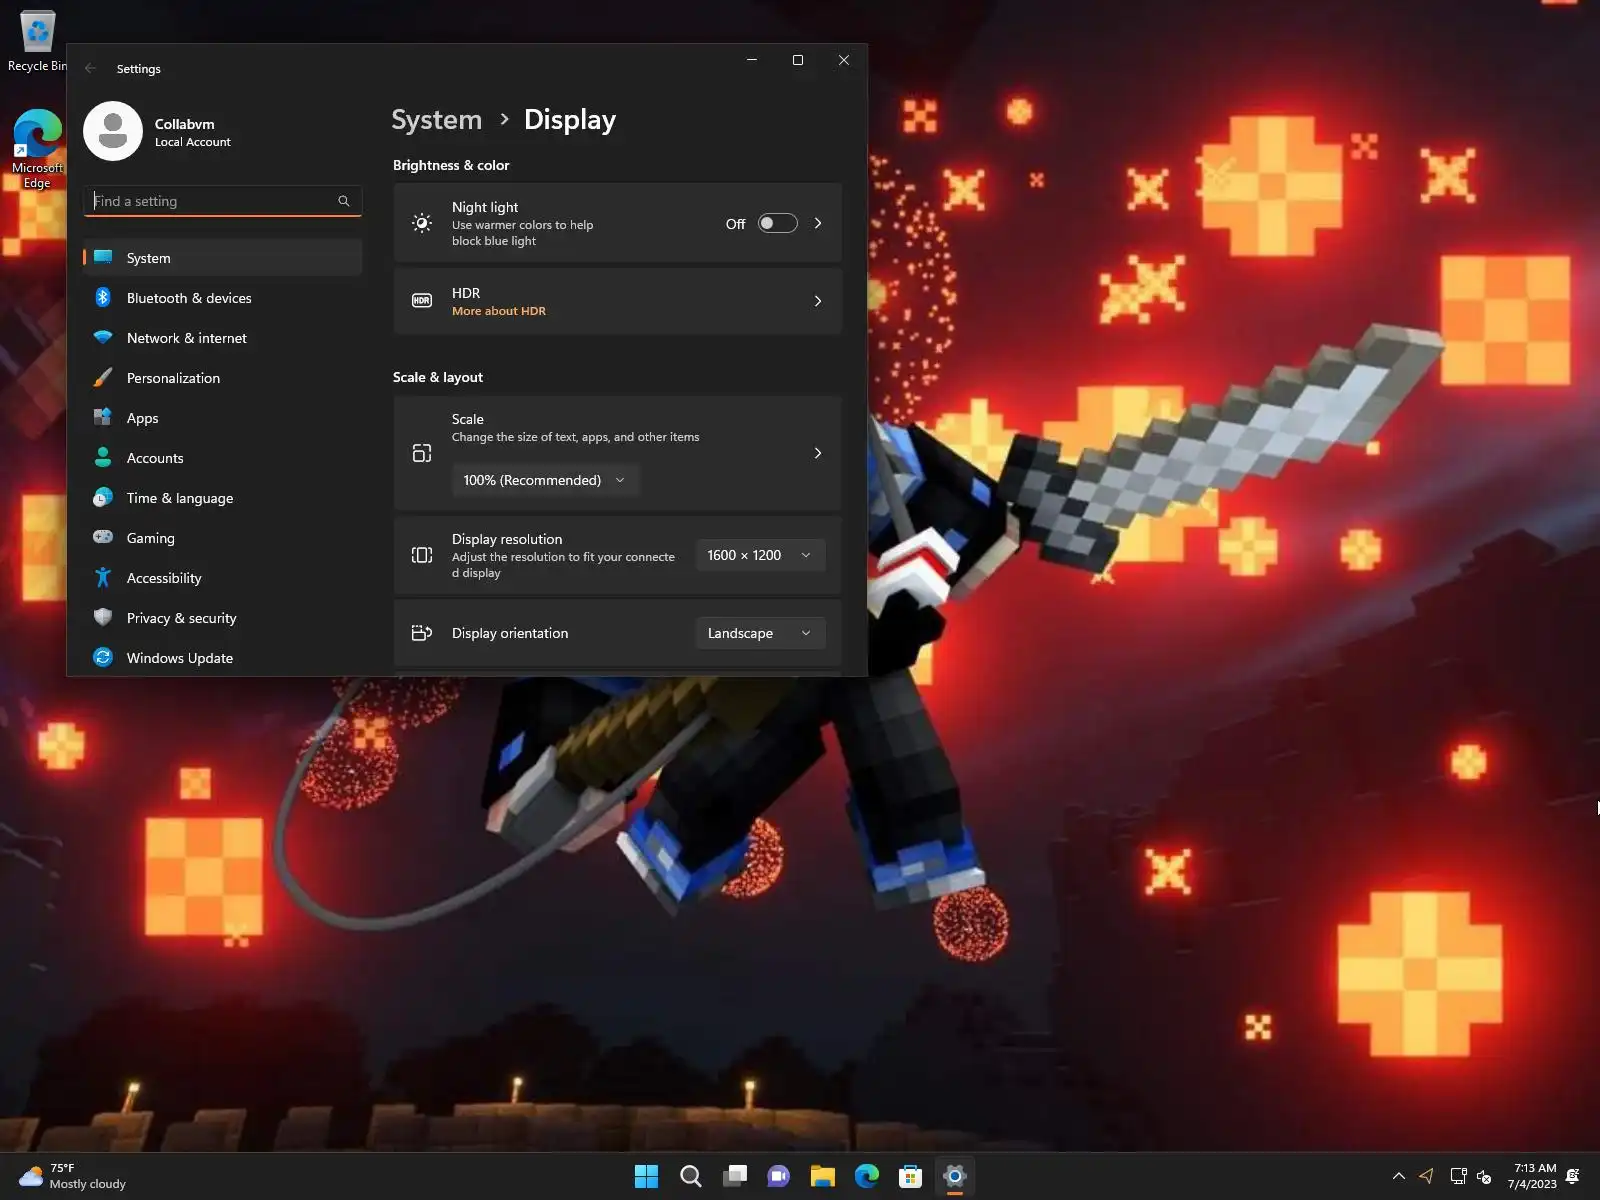Open Personalization settings

[x=222, y=378]
